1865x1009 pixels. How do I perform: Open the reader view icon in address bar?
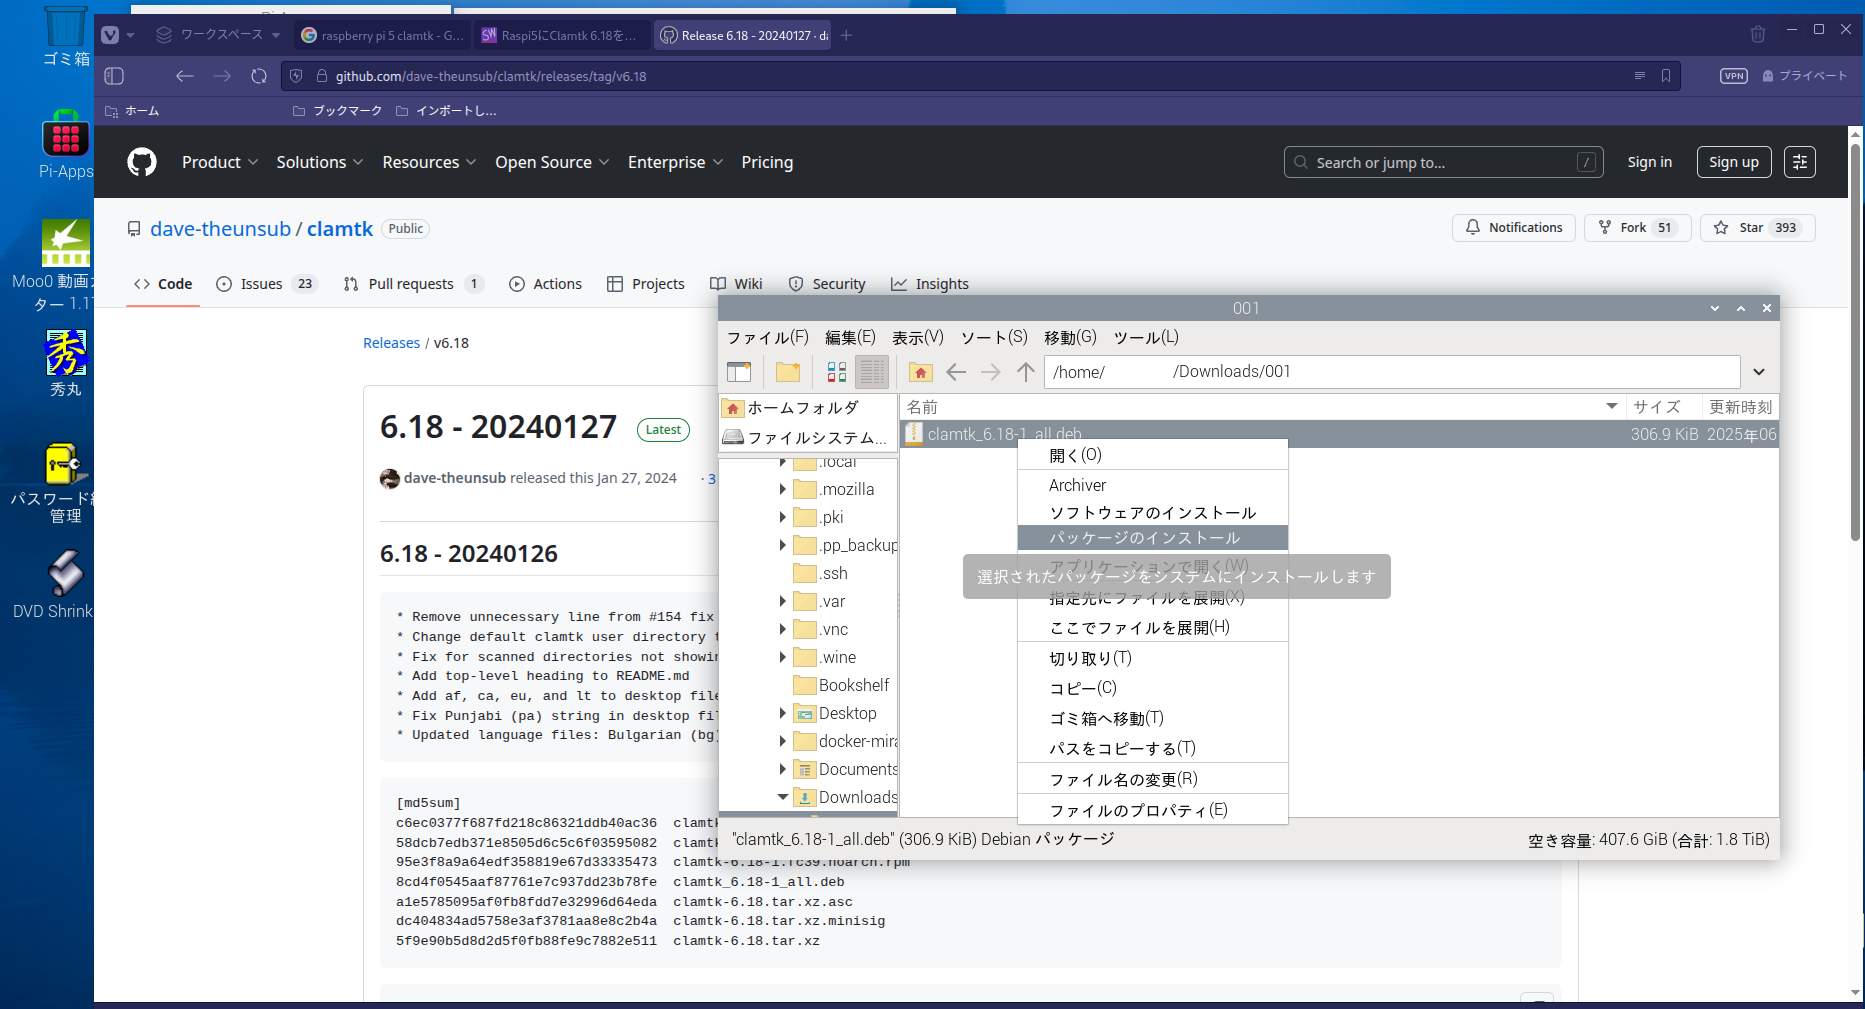tap(1639, 76)
